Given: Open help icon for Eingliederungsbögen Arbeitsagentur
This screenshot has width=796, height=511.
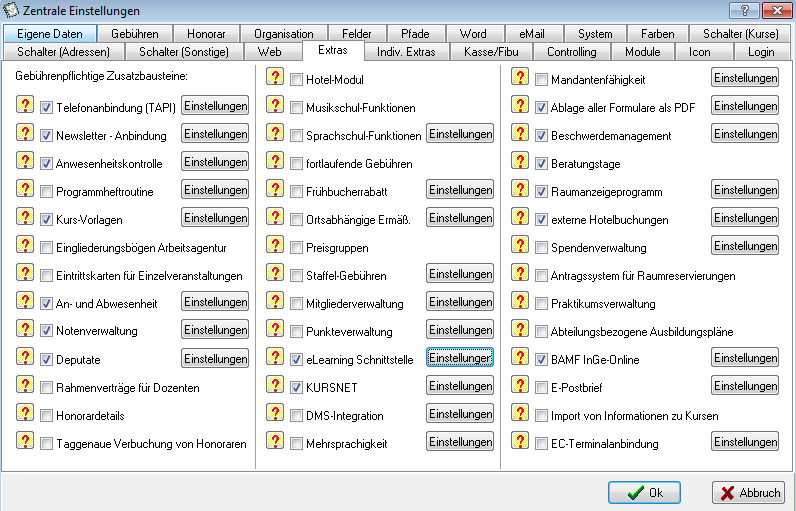Looking at the screenshot, I should tap(25, 245).
